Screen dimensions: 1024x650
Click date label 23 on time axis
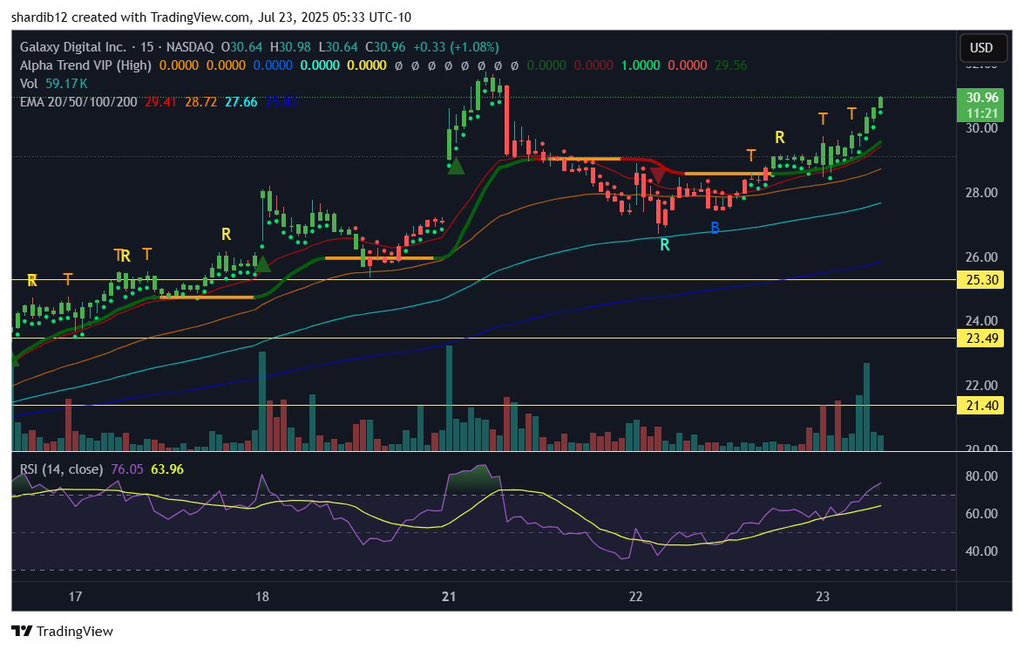pos(823,596)
